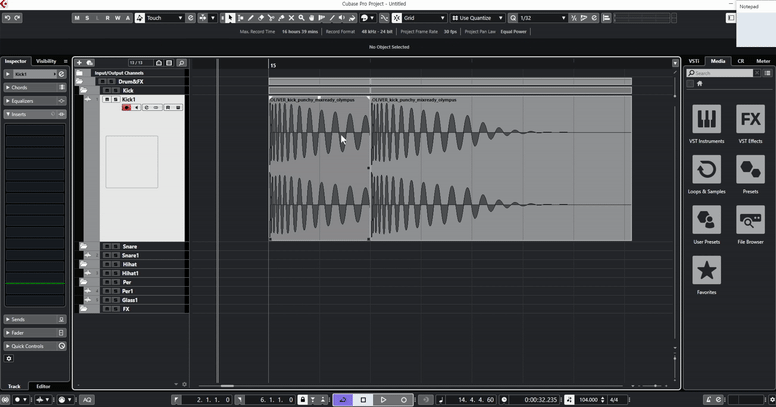
Task: Click the Snare folder track
Action: (x=131, y=247)
